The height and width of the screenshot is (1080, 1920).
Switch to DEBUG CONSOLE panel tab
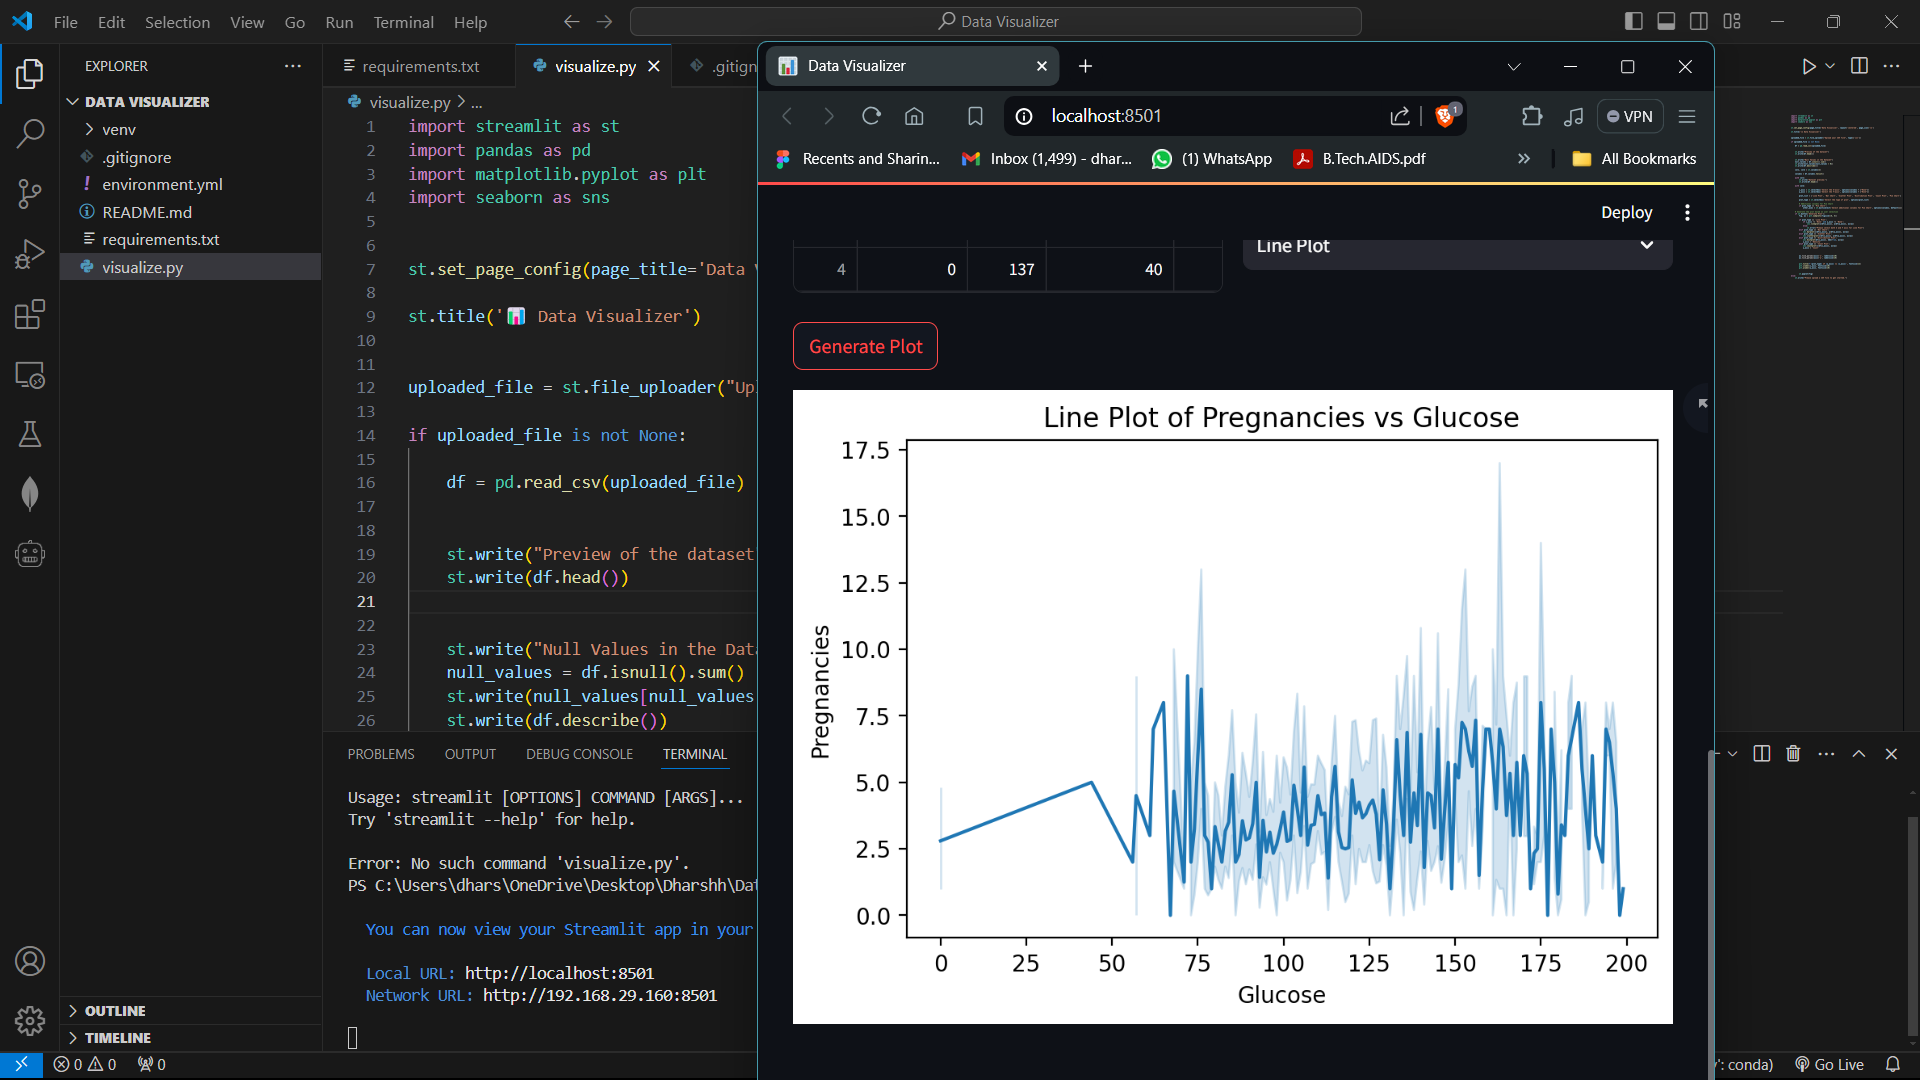[x=579, y=754]
